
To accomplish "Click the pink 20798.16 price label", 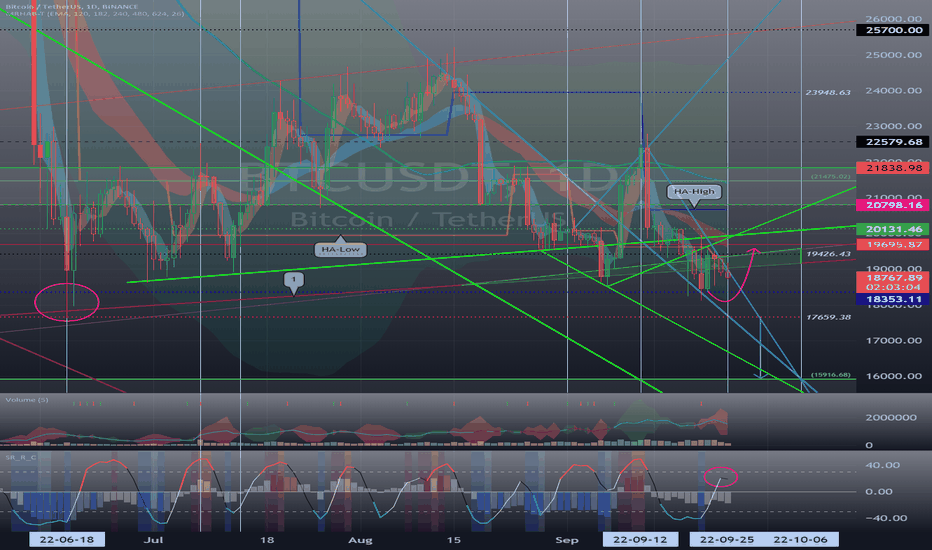I will pyautogui.click(x=892, y=205).
